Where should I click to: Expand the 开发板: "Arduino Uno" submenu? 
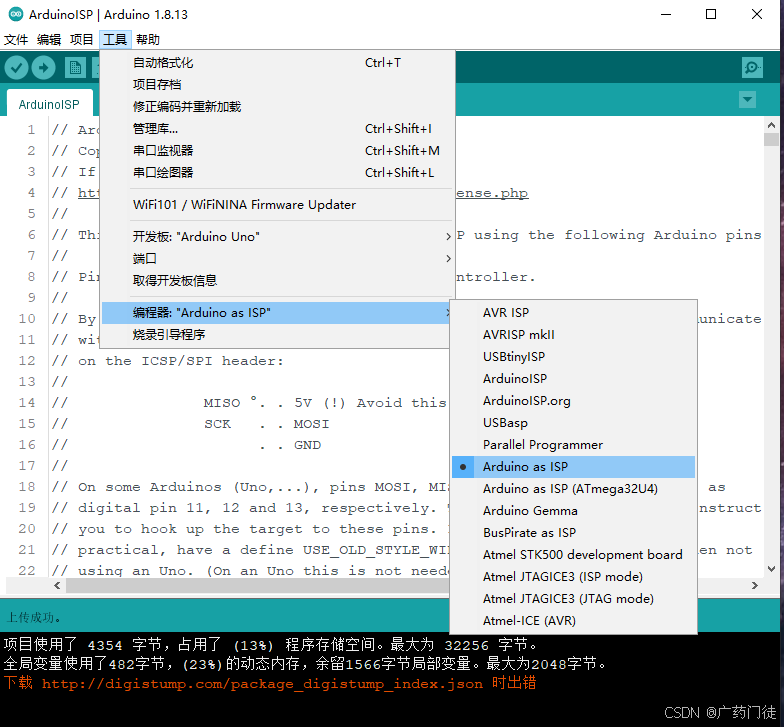[x=278, y=236]
